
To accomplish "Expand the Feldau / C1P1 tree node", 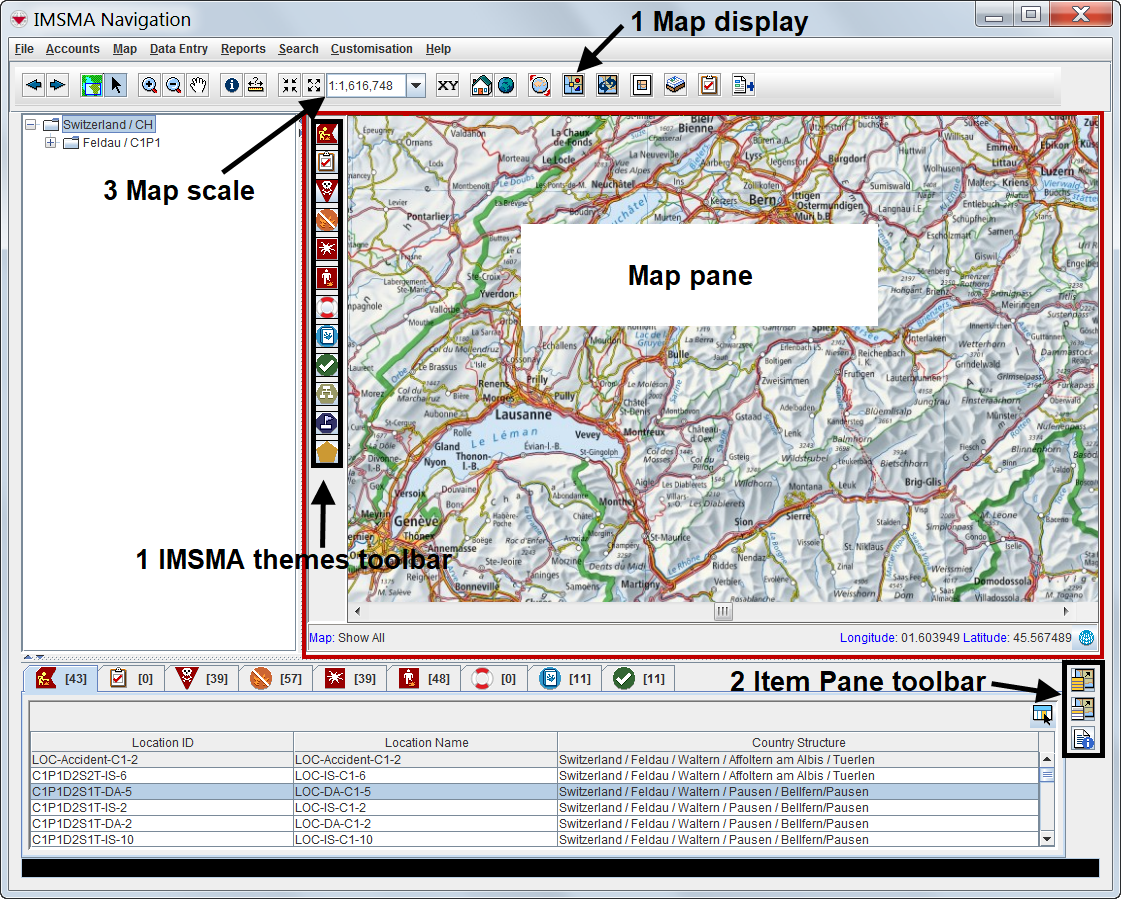I will 51,143.
